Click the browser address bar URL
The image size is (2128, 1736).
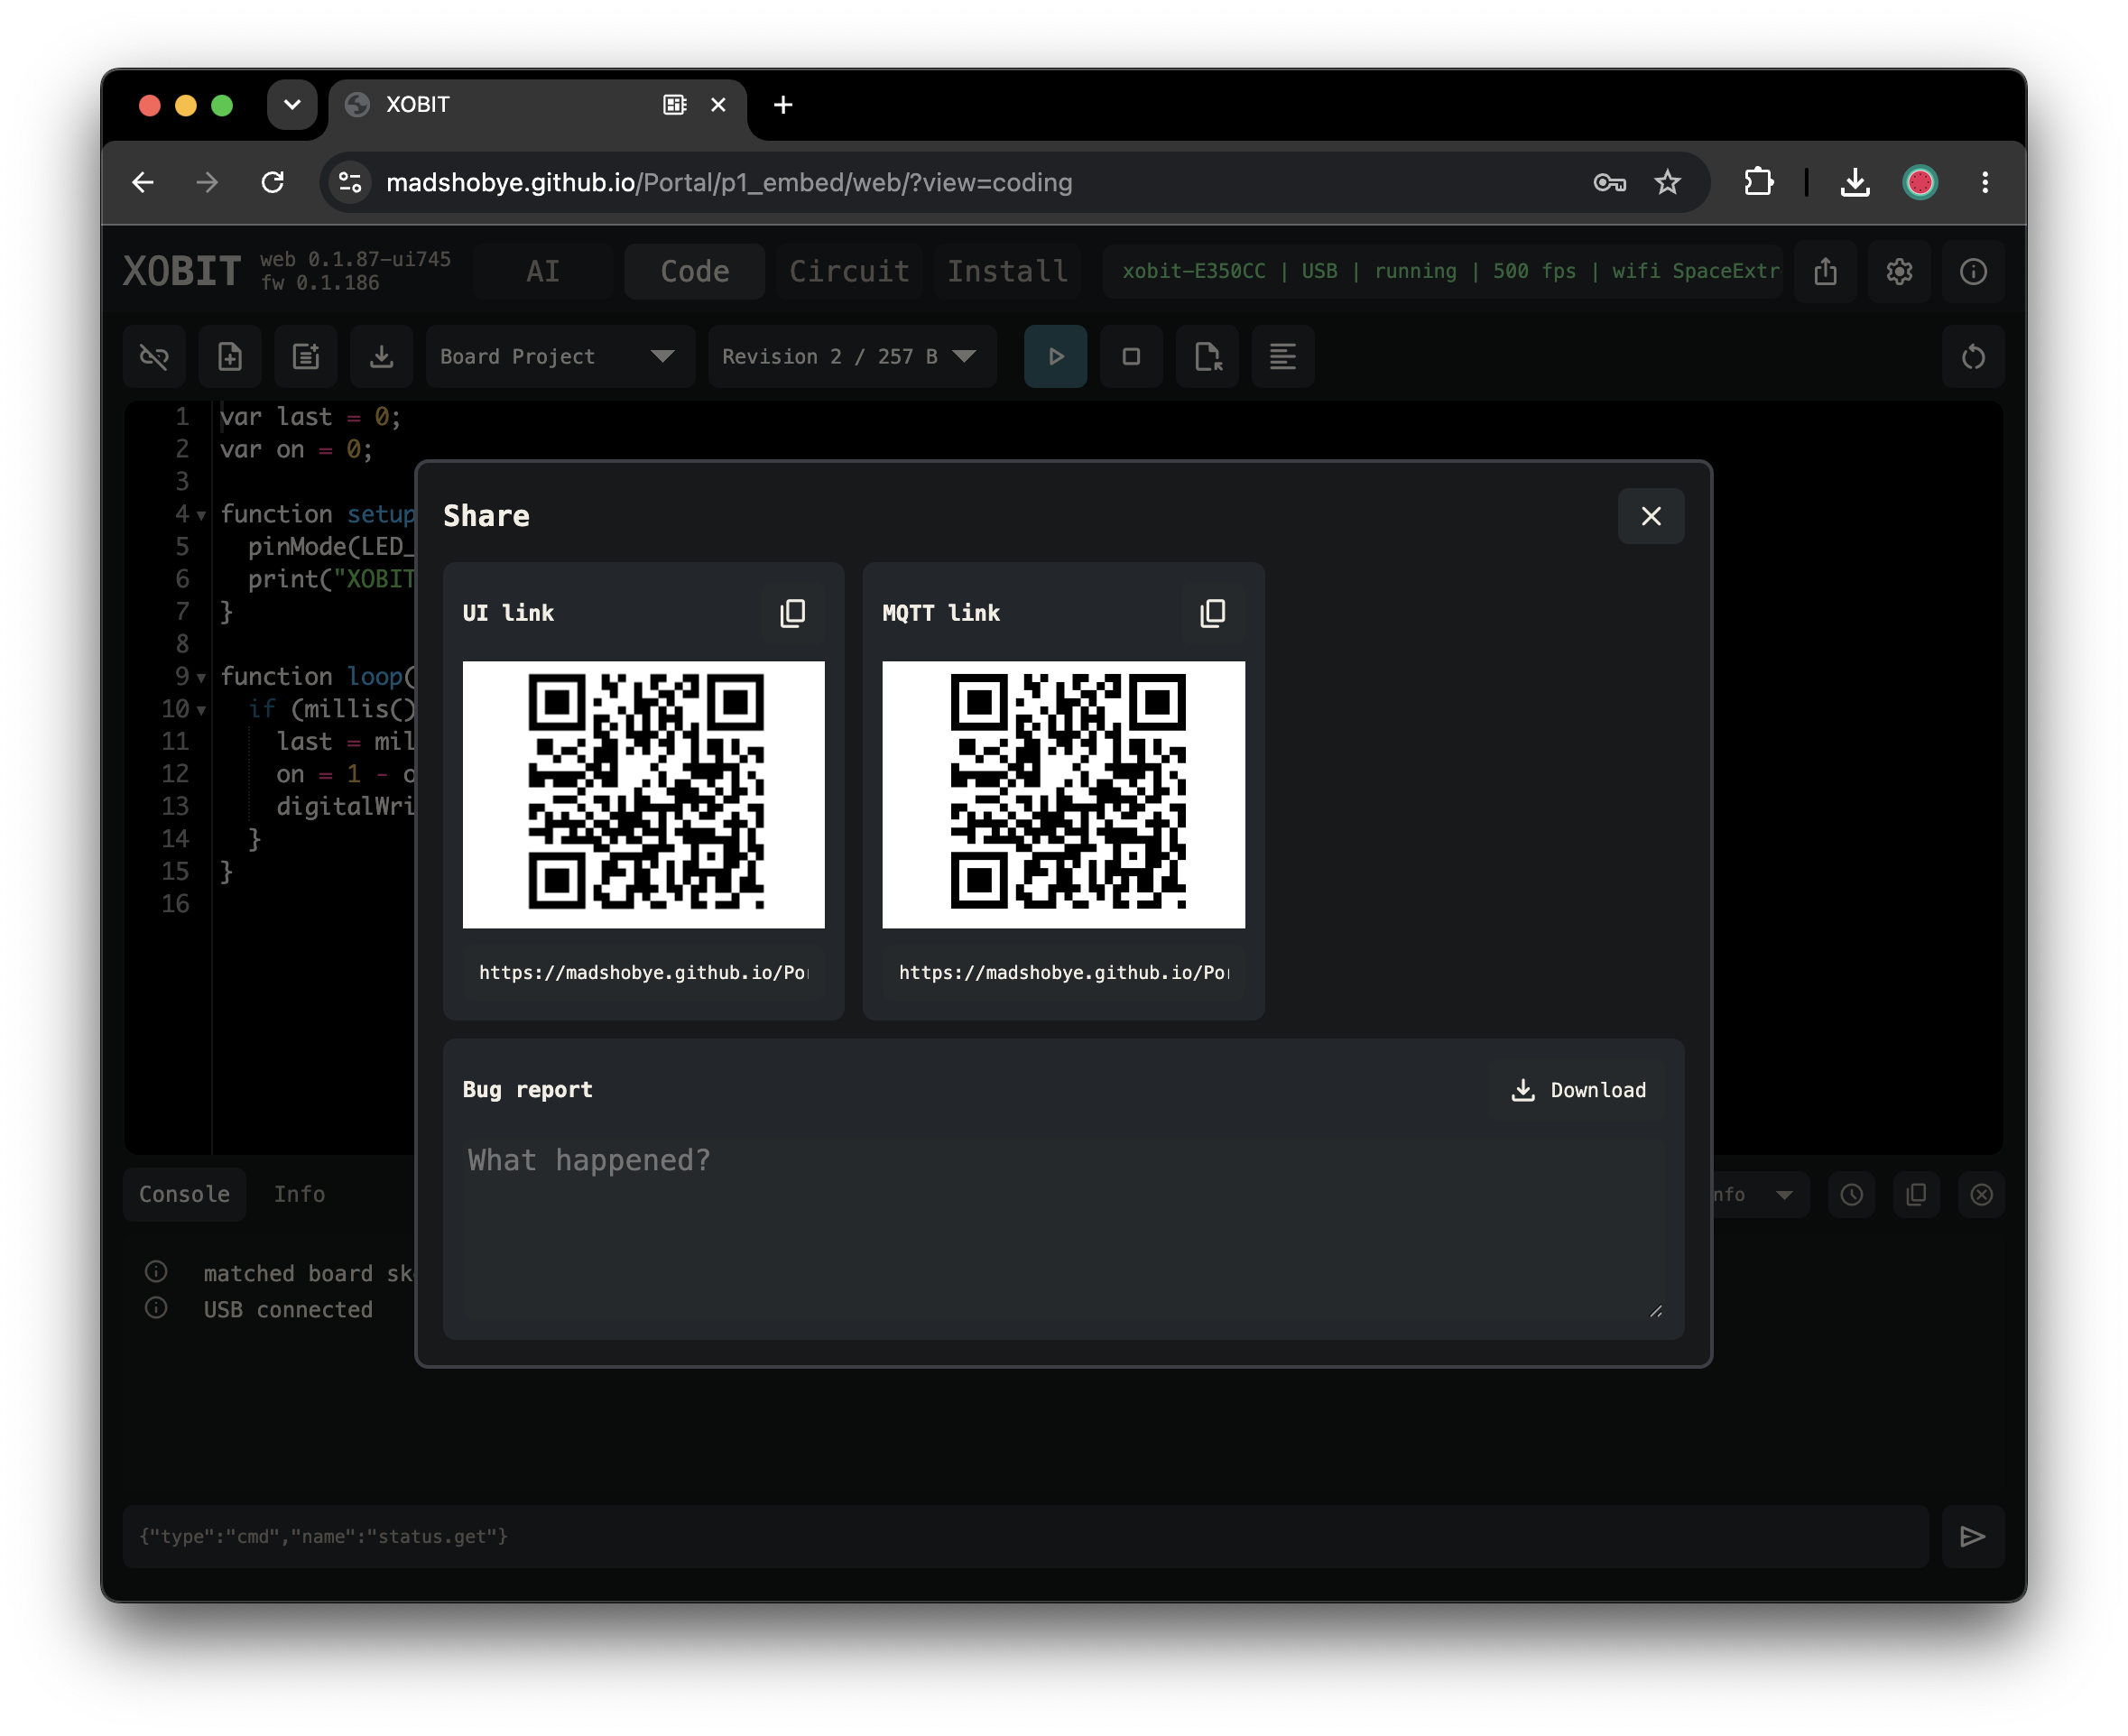point(729,182)
